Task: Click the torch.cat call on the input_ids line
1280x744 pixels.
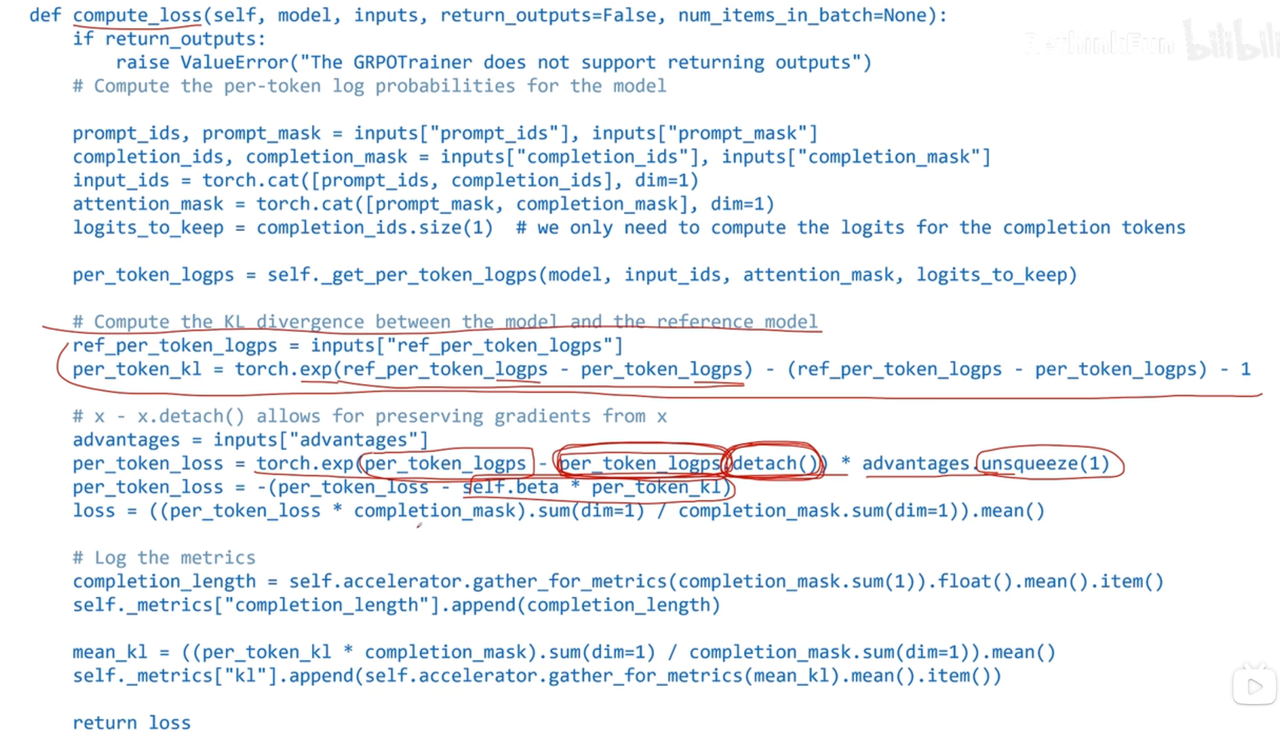Action: click(450, 180)
